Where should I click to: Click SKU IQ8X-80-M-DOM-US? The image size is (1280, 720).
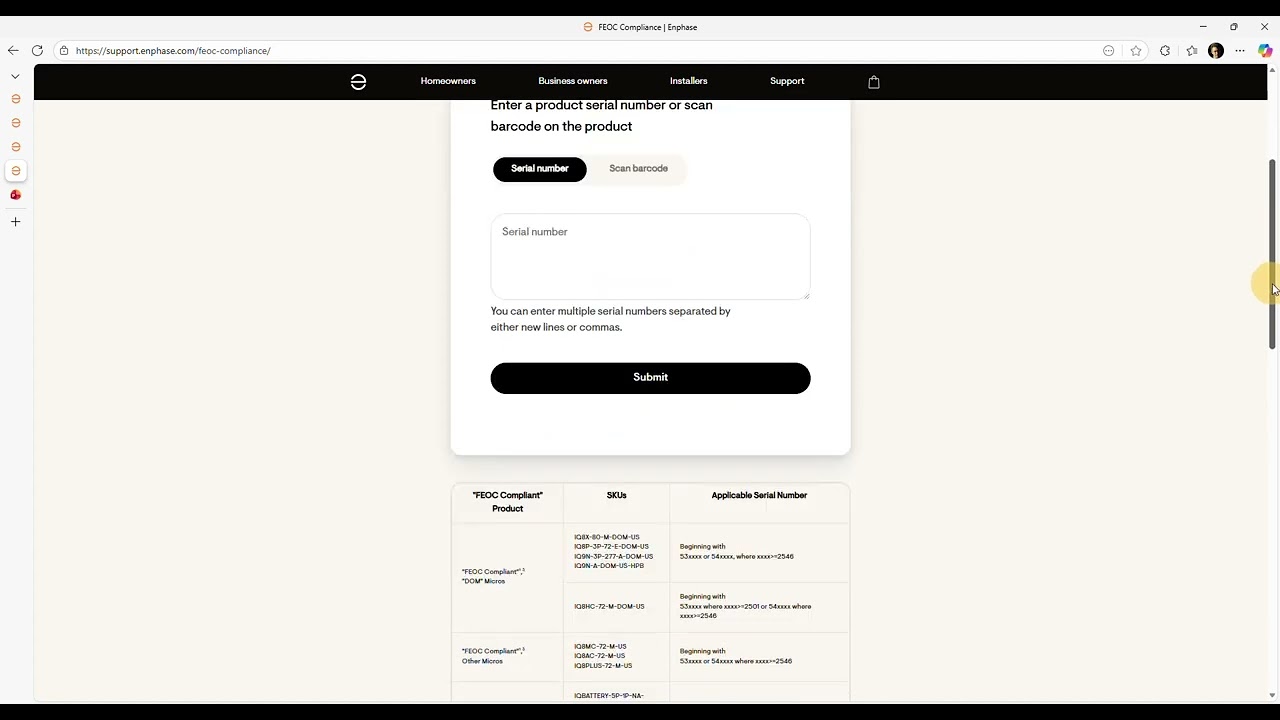pos(607,537)
